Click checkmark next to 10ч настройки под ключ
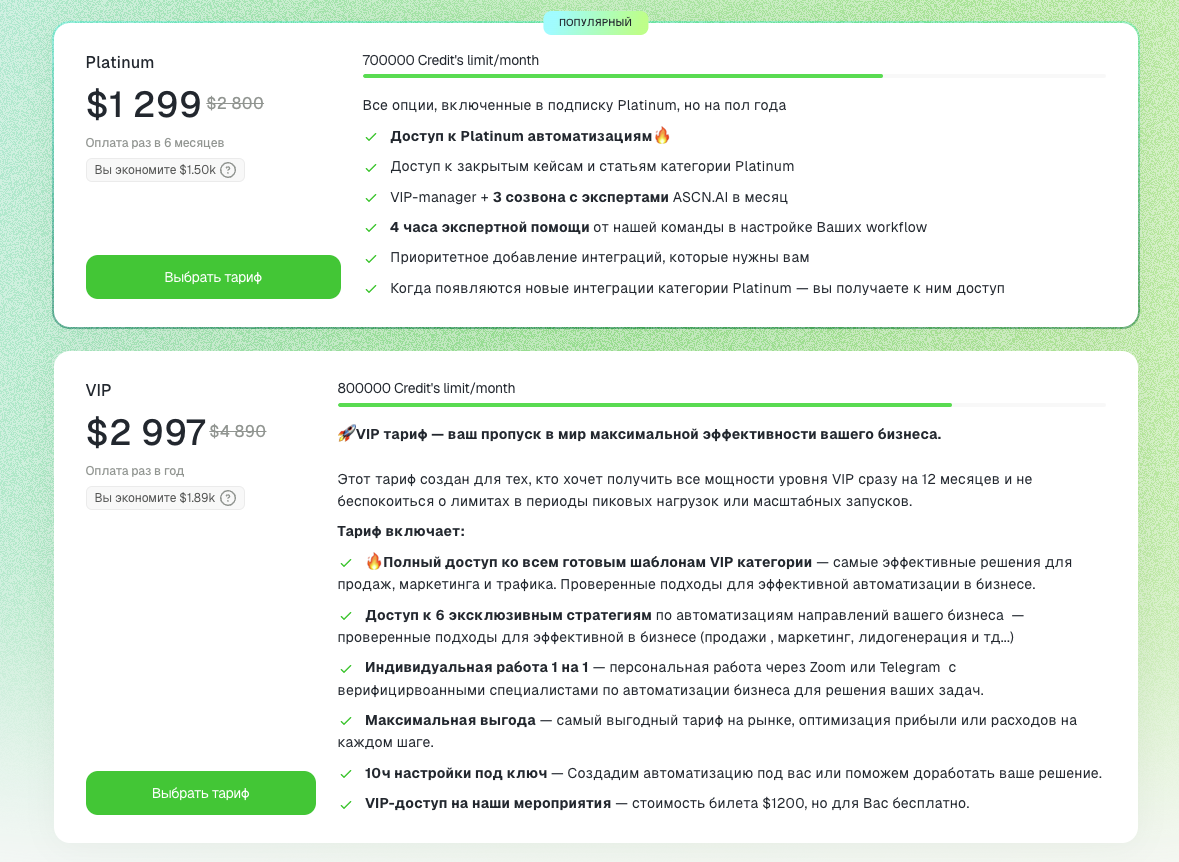1179x862 pixels. [x=346, y=774]
